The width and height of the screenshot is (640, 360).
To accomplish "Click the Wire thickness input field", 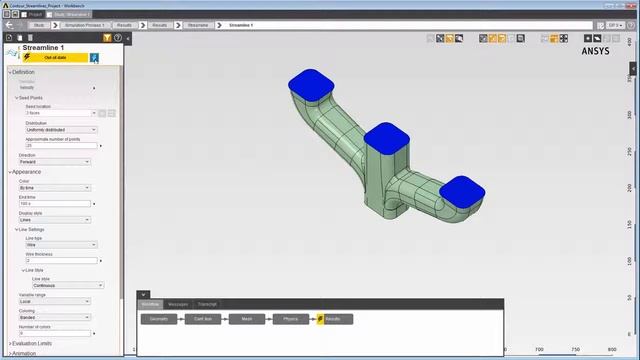I will tap(61, 260).
